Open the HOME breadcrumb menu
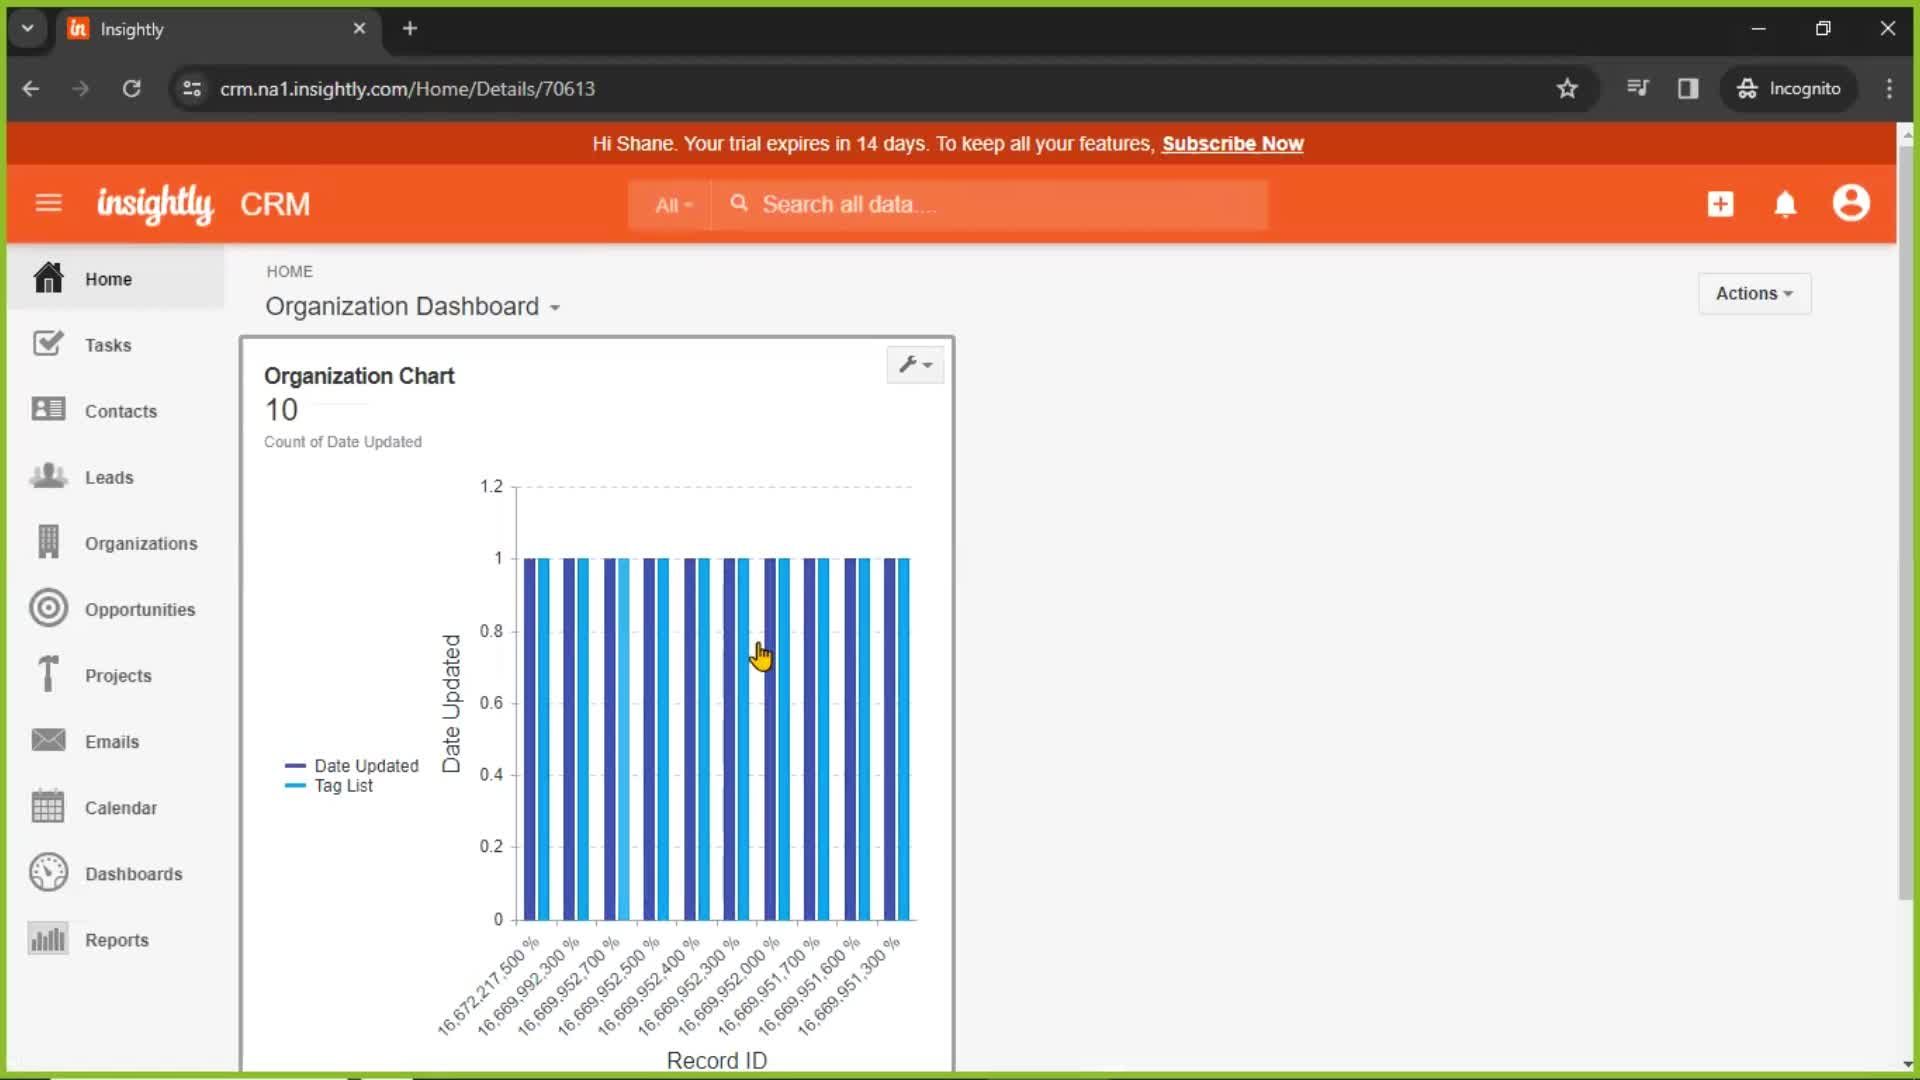This screenshot has height=1080, width=1920. pos(290,272)
